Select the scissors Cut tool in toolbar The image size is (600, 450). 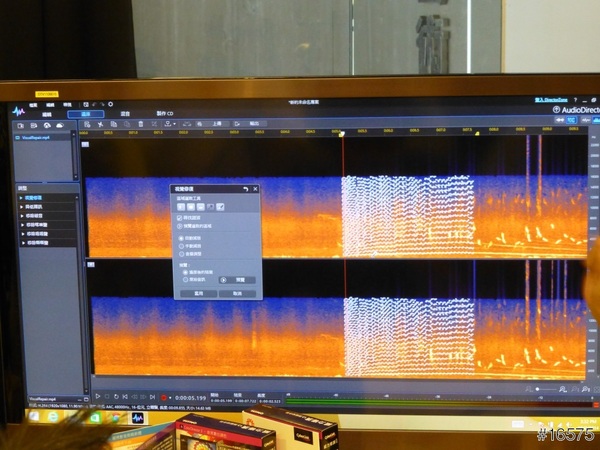coord(100,124)
